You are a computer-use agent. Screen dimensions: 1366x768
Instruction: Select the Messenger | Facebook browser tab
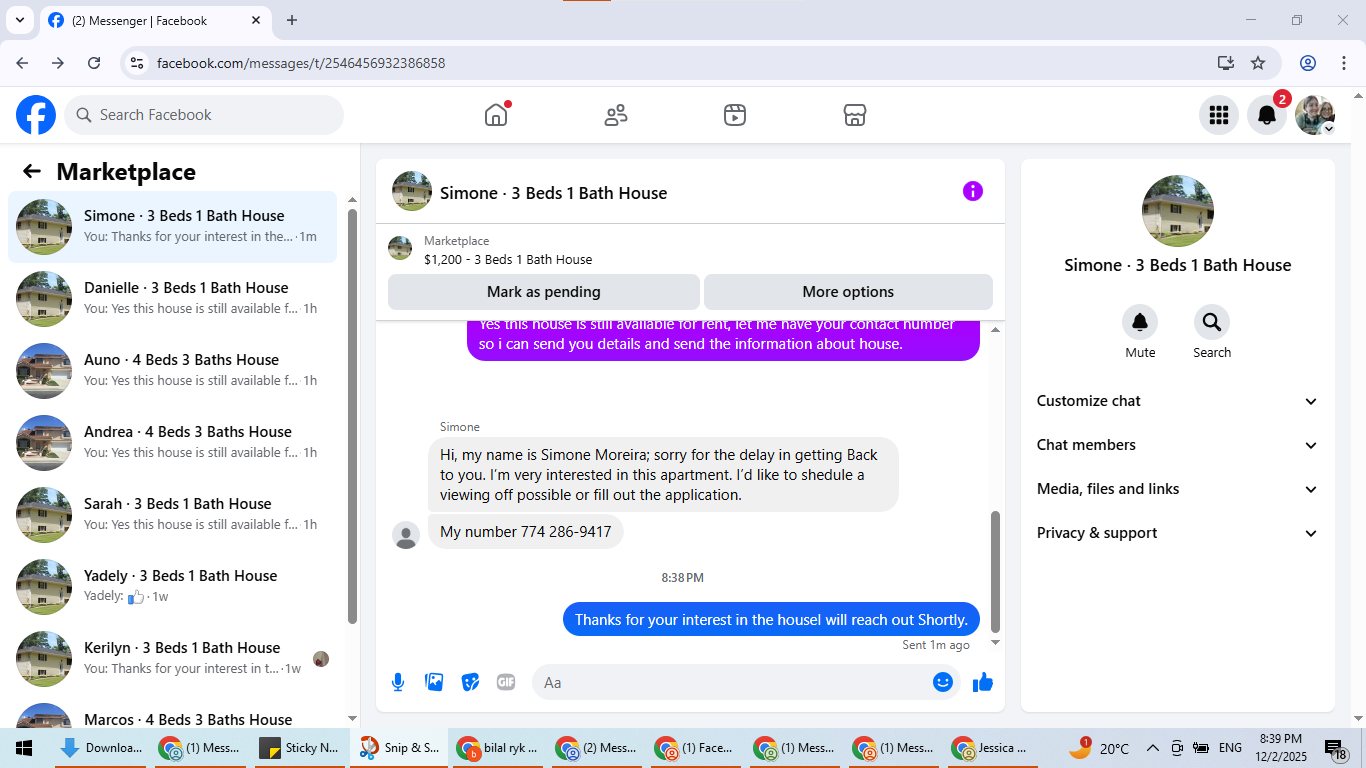(155, 21)
